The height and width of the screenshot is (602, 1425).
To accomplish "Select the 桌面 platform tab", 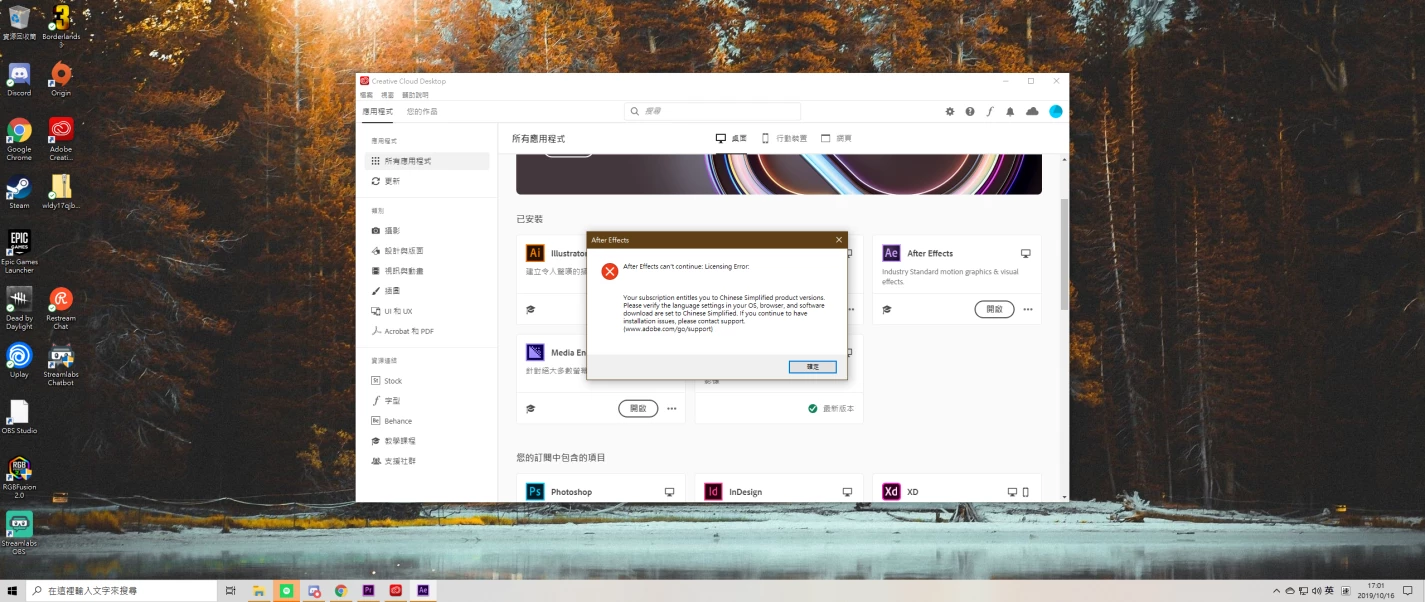I will [x=731, y=138].
